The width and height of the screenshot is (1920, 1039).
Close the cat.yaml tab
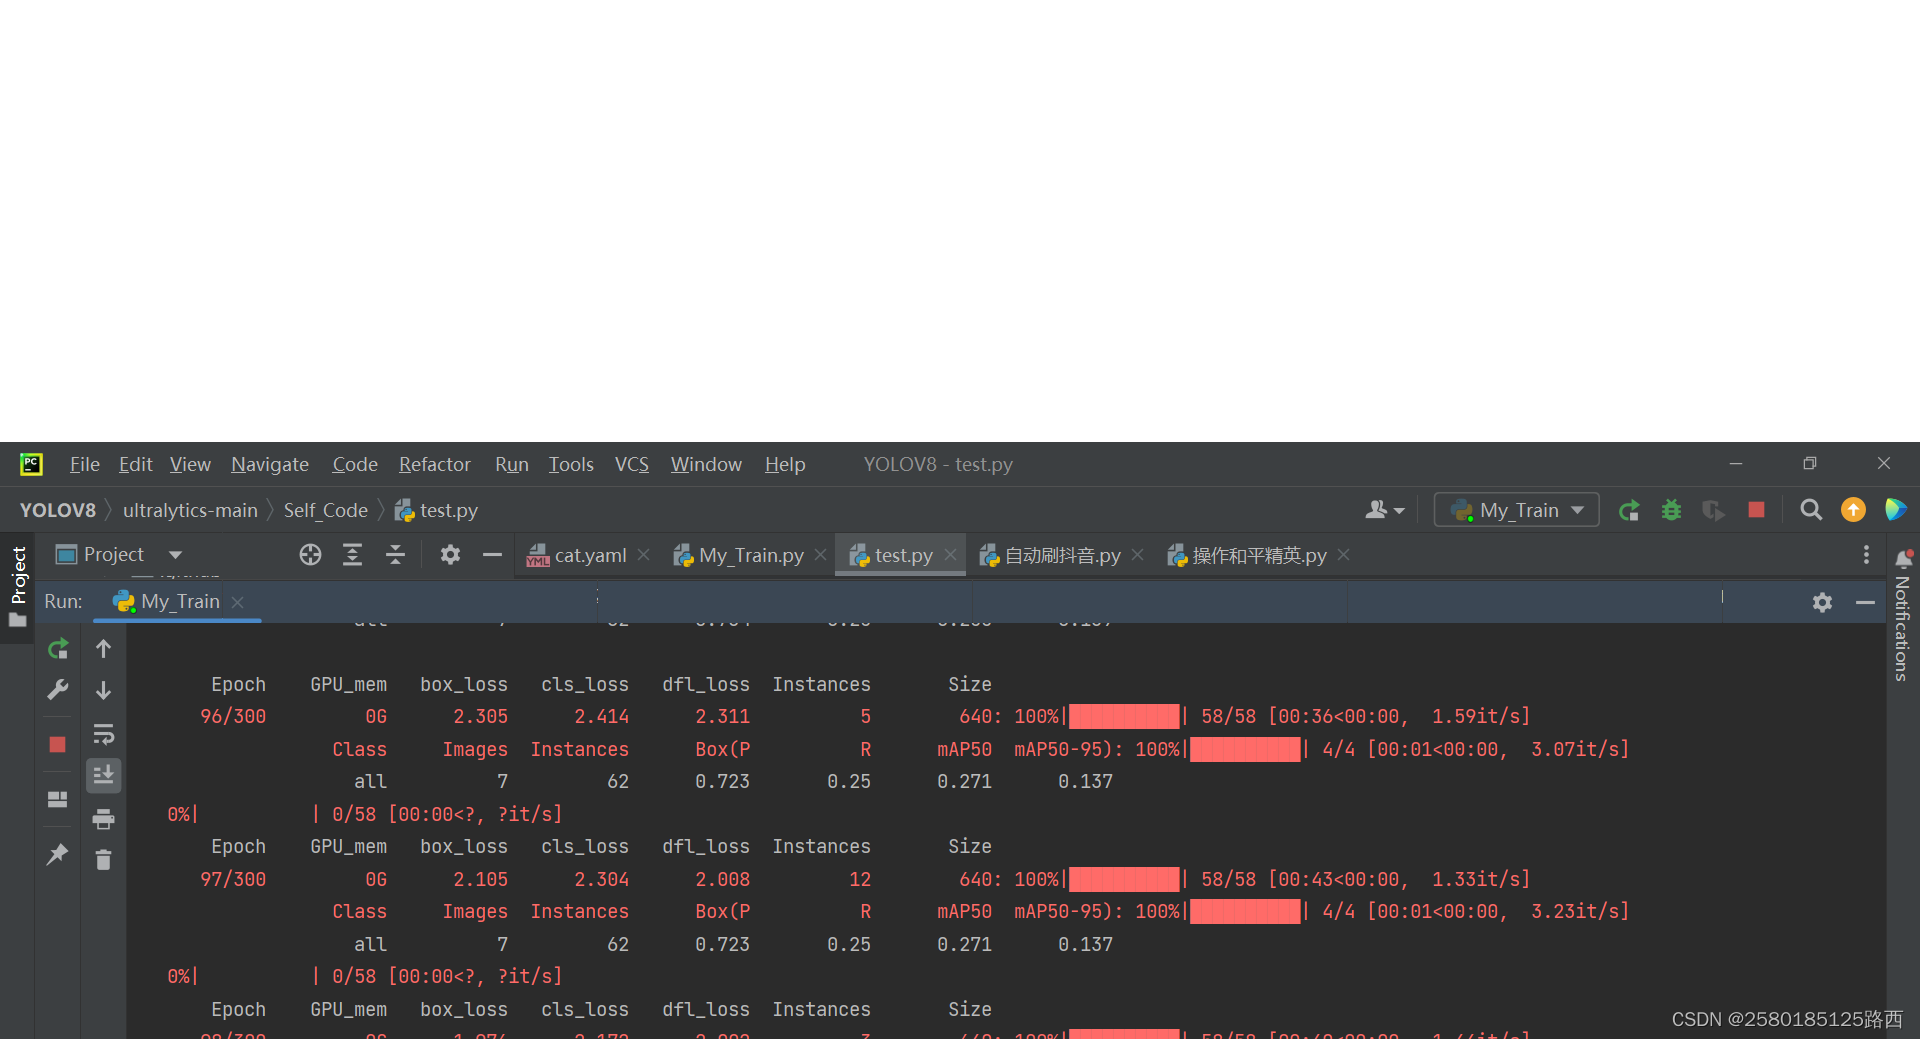pyautogui.click(x=644, y=555)
